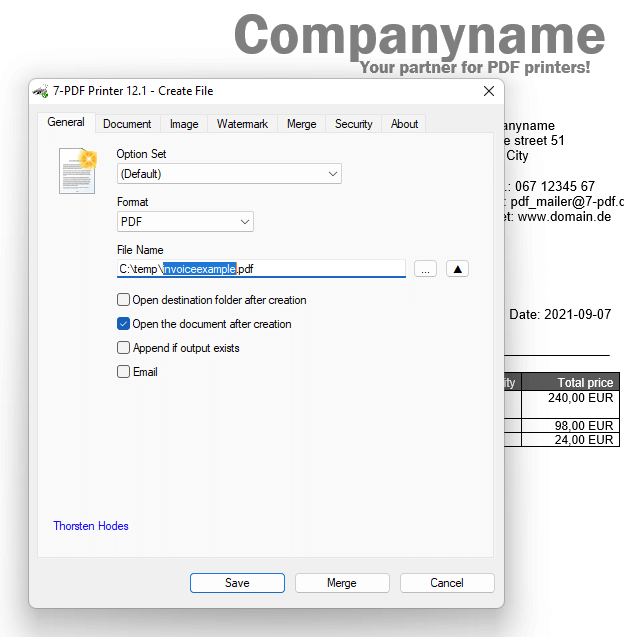Switch to the Image tab
Viewport: 624px width, 637px height.
pos(184,124)
